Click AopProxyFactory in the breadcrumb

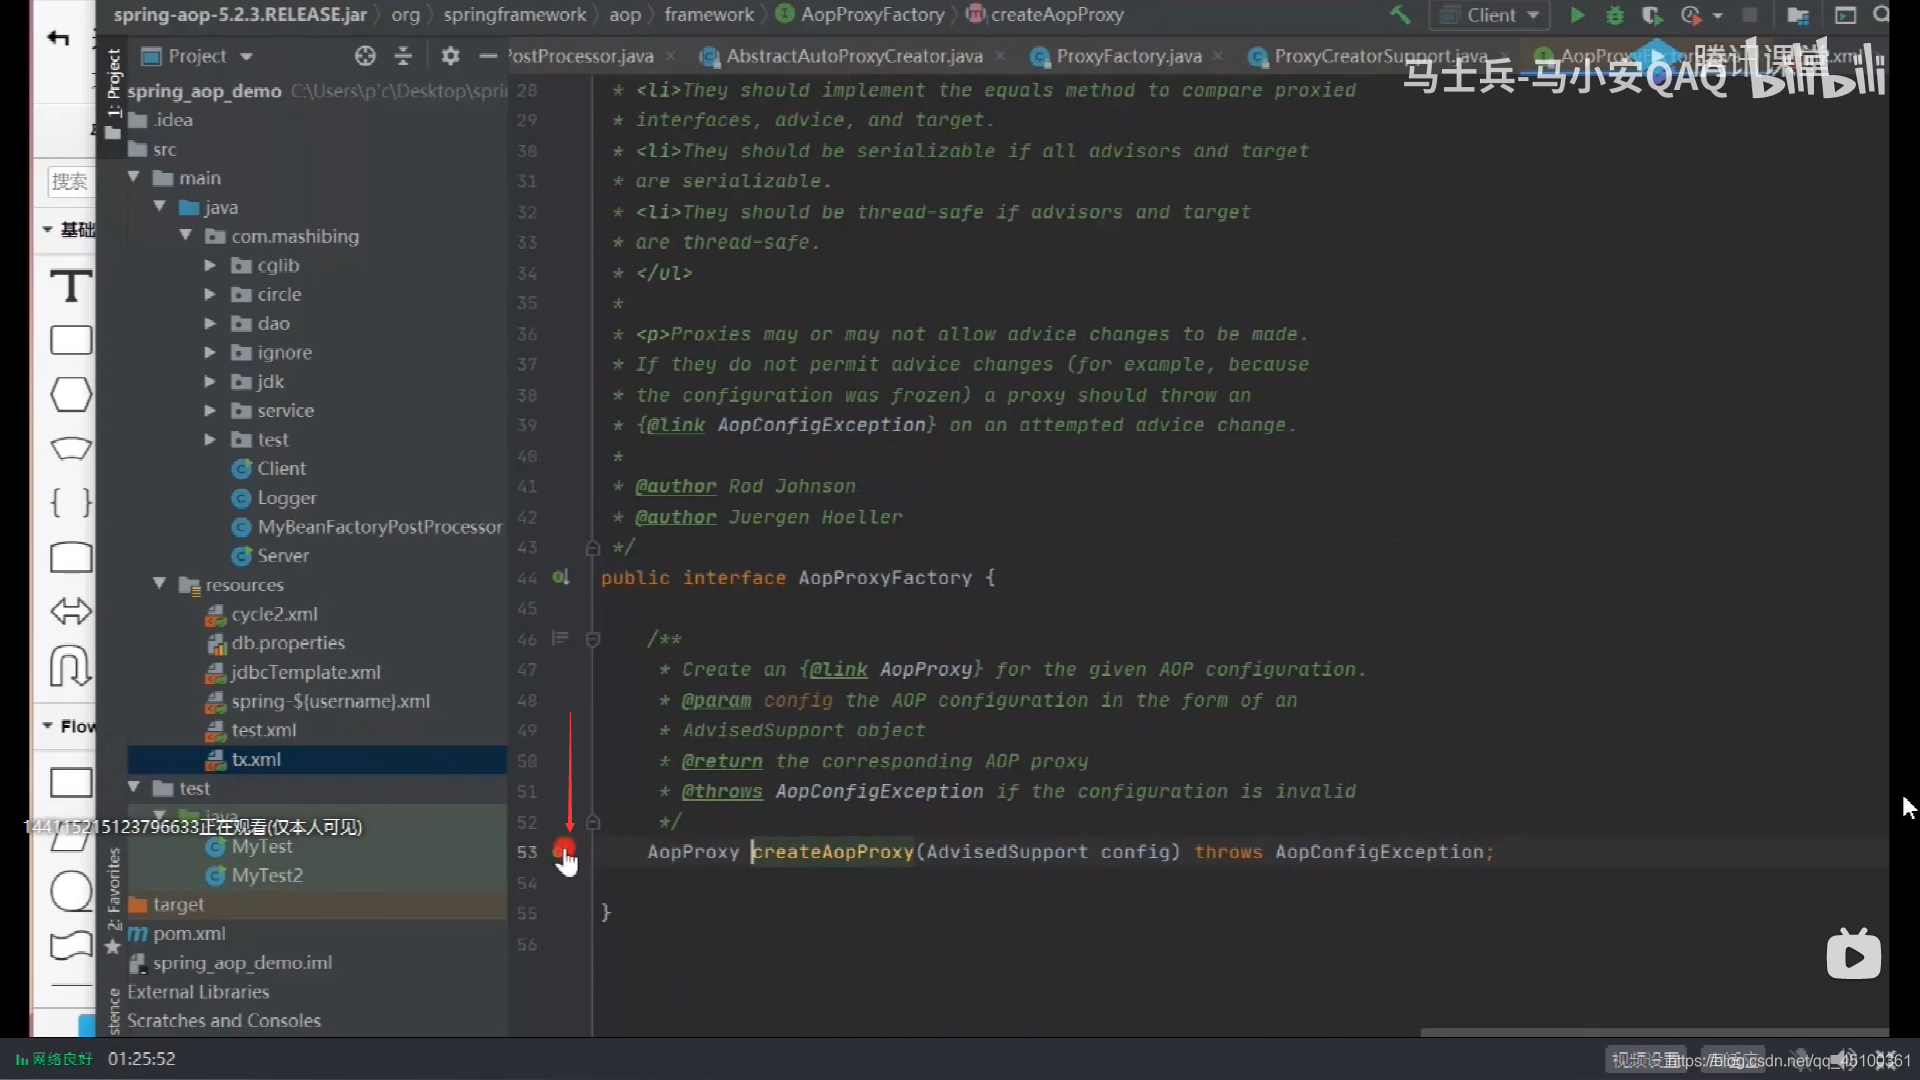(872, 15)
